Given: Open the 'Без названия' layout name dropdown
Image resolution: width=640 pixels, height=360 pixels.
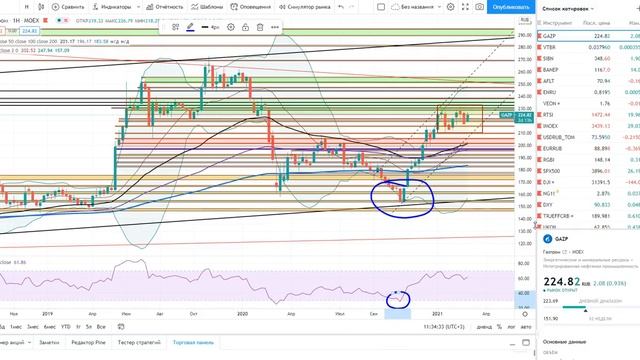Looking at the screenshot, I should pyautogui.click(x=416, y=7).
